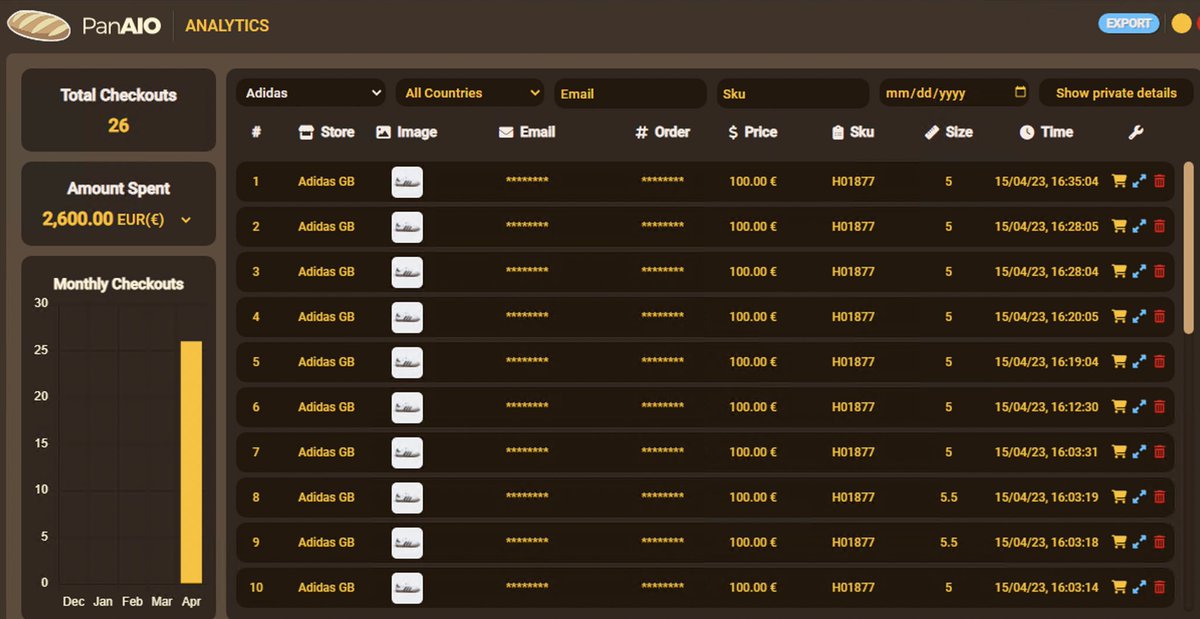Viewport: 1200px width, 619px height.
Task: Delete checkout row 4 with trash icon
Action: 1159,316
